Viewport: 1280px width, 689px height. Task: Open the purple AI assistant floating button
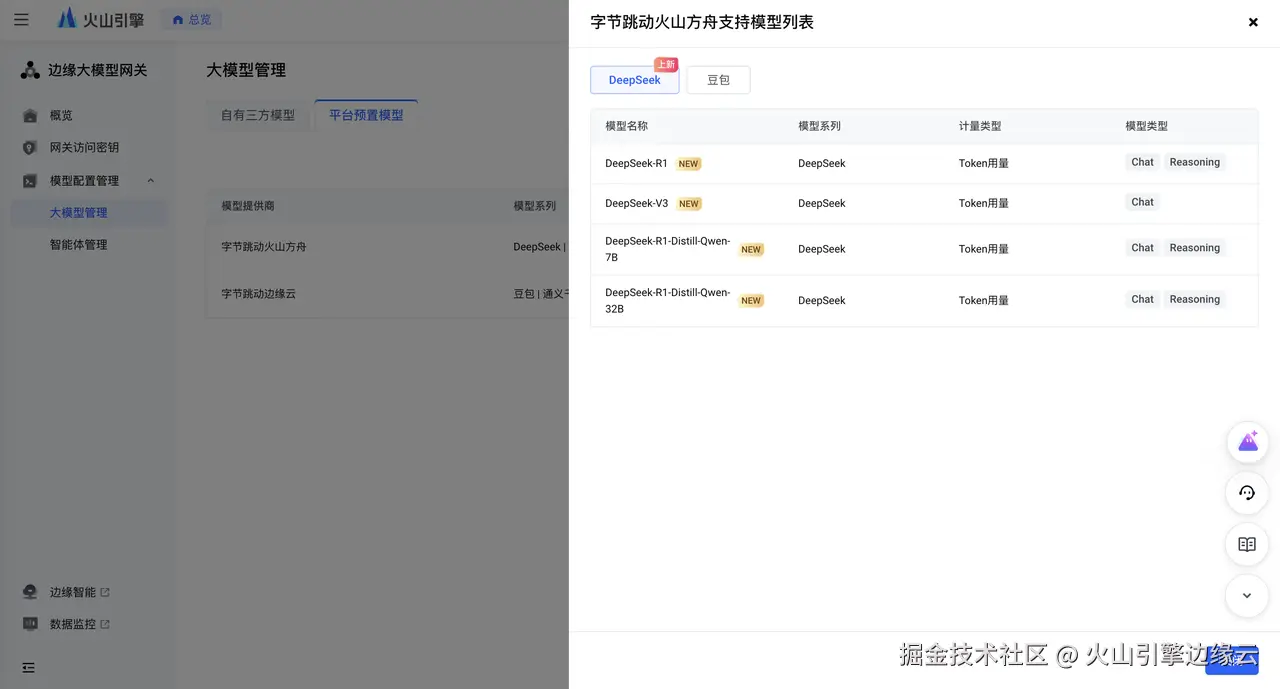click(x=1247, y=442)
